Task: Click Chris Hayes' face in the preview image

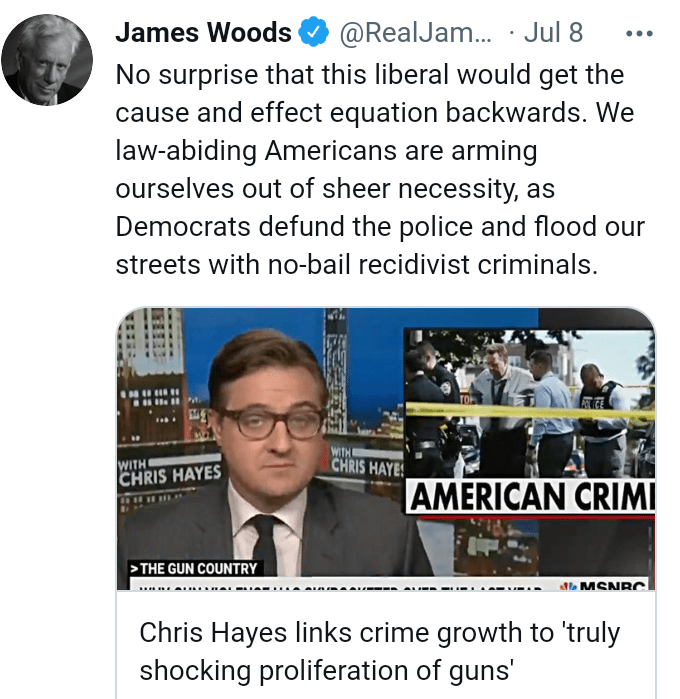Action: (x=270, y=413)
